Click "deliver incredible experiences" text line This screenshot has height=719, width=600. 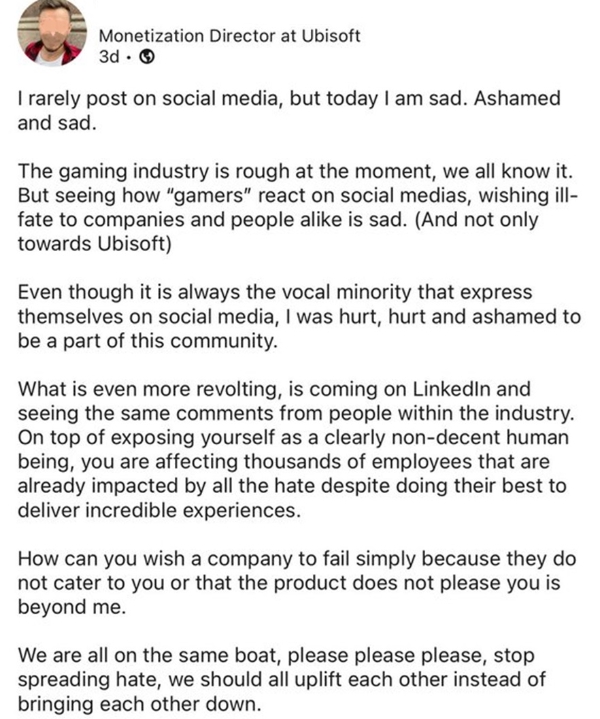click(x=159, y=510)
